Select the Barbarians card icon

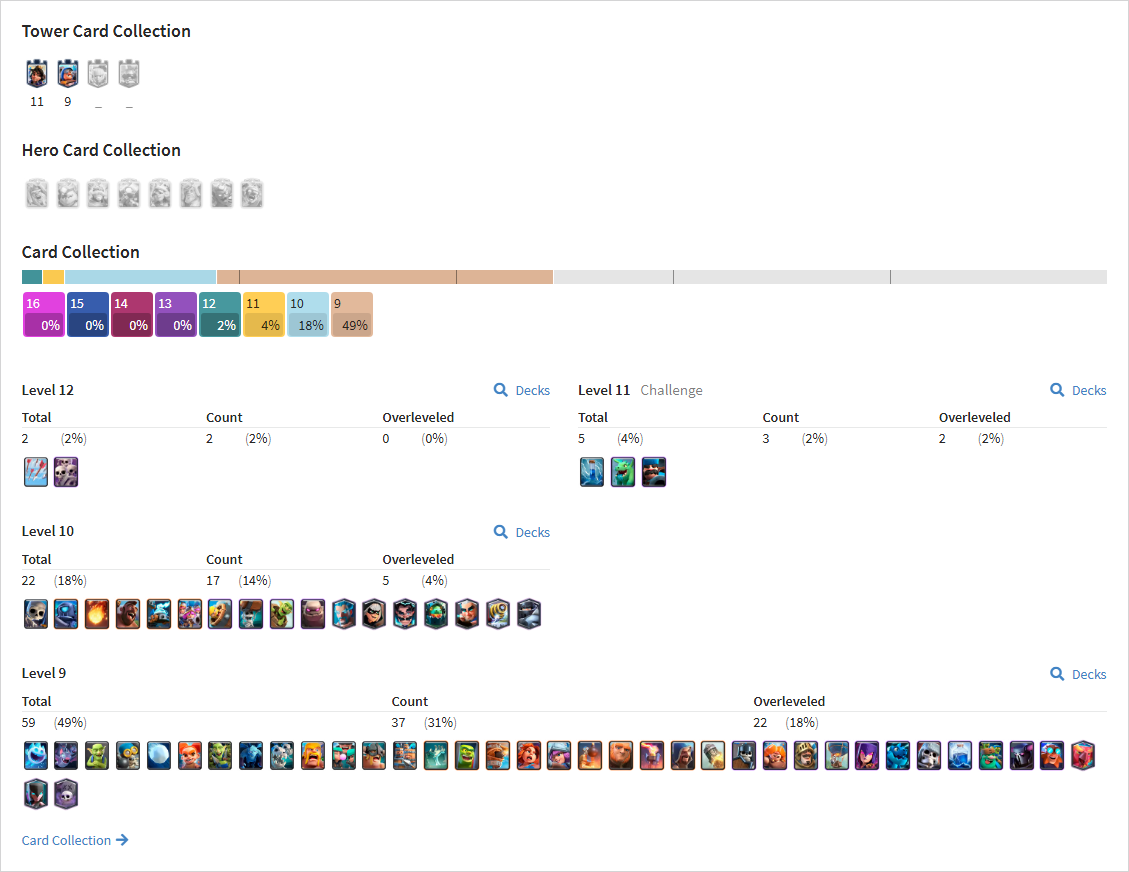pyautogui.click(x=312, y=756)
